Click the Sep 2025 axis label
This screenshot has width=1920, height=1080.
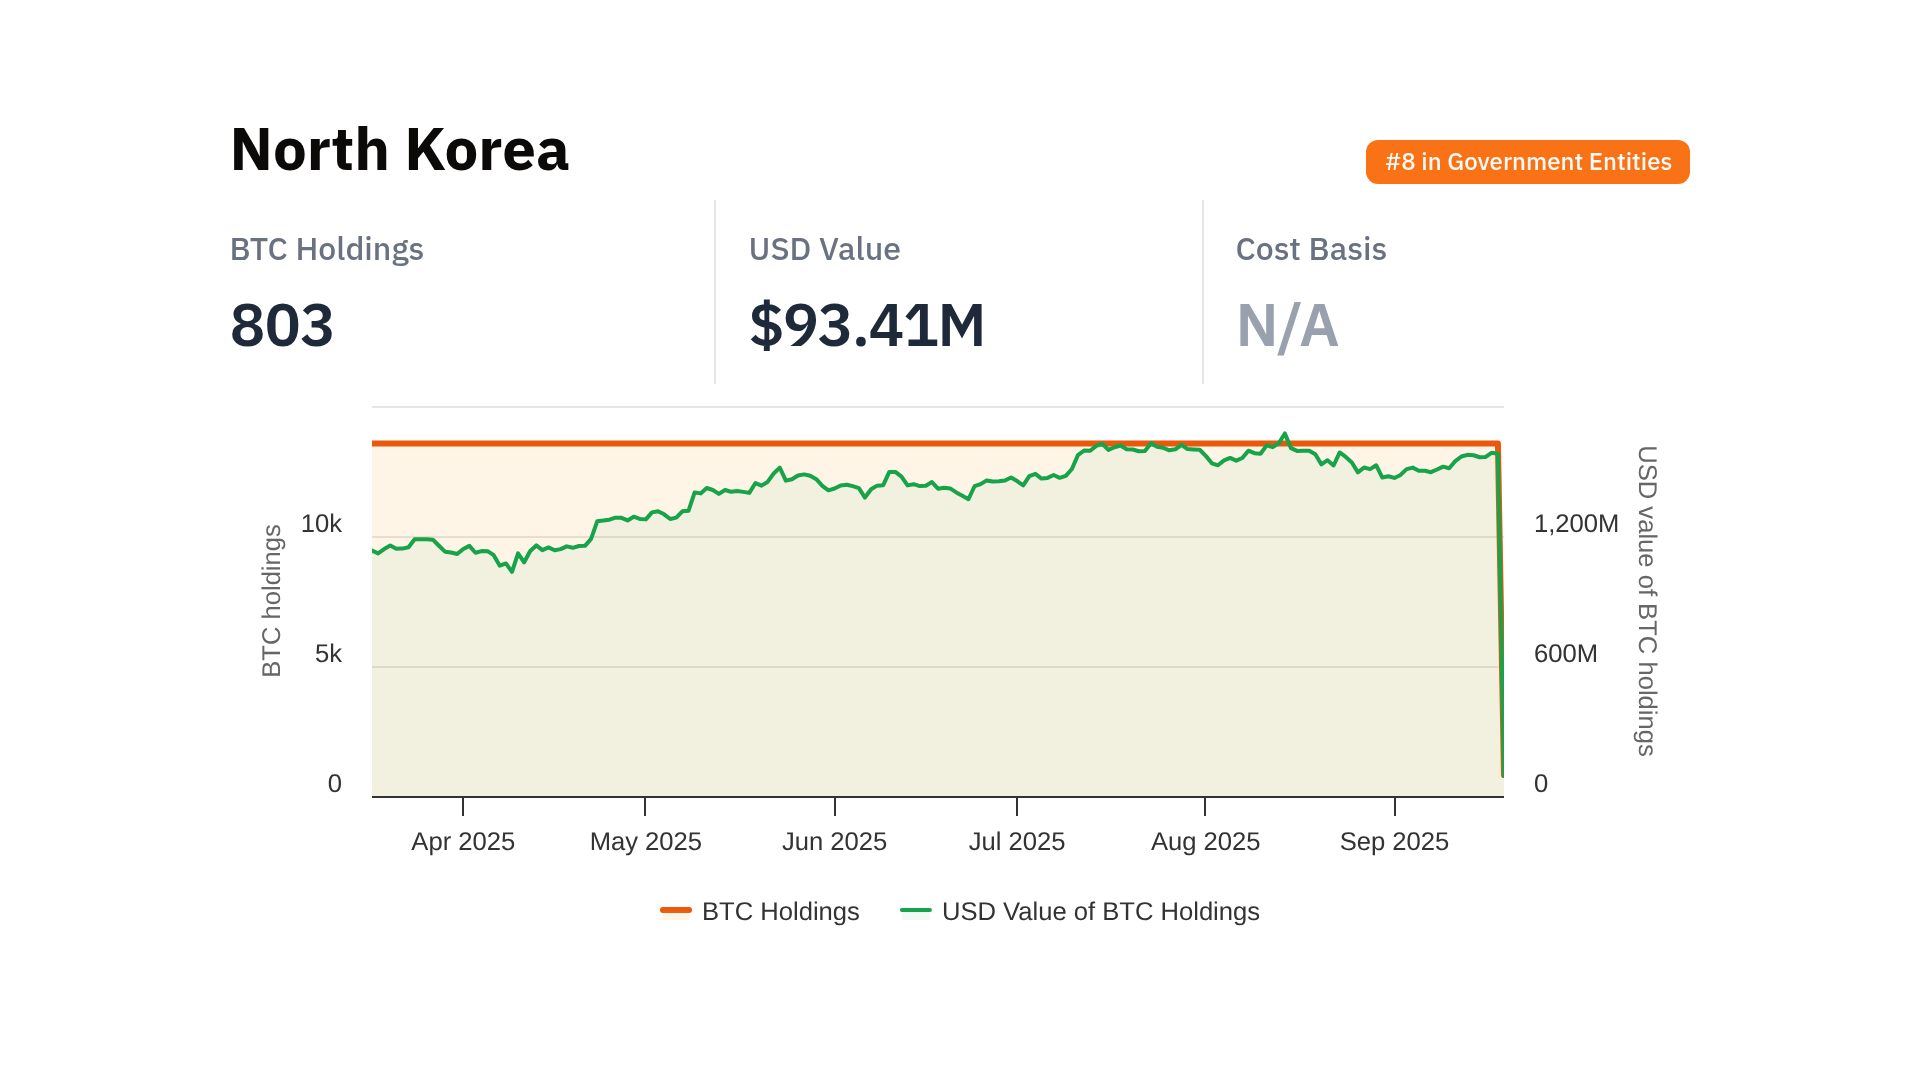pyautogui.click(x=1394, y=842)
